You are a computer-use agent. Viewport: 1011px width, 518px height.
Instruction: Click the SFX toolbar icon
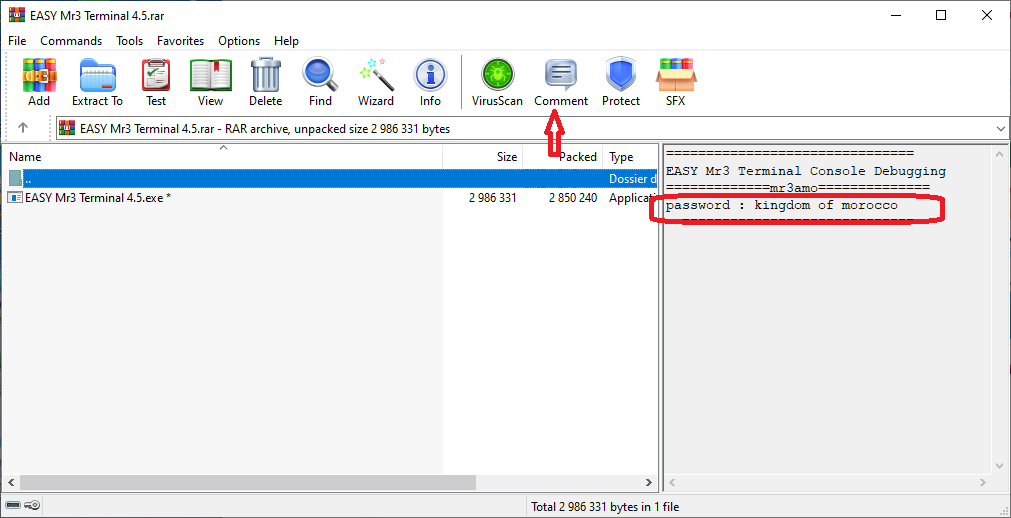676,75
